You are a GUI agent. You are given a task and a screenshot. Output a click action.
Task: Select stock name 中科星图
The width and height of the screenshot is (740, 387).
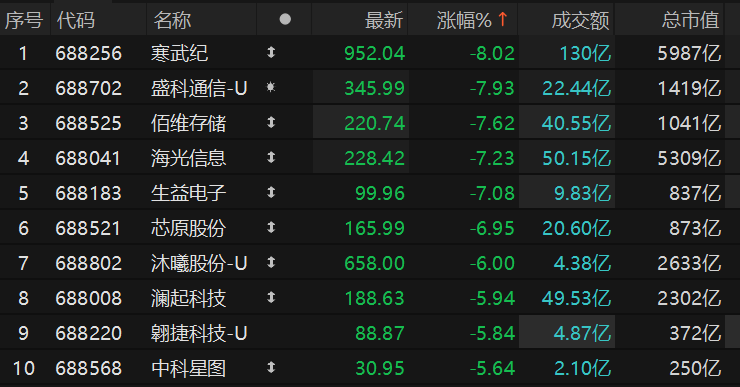coord(189,368)
